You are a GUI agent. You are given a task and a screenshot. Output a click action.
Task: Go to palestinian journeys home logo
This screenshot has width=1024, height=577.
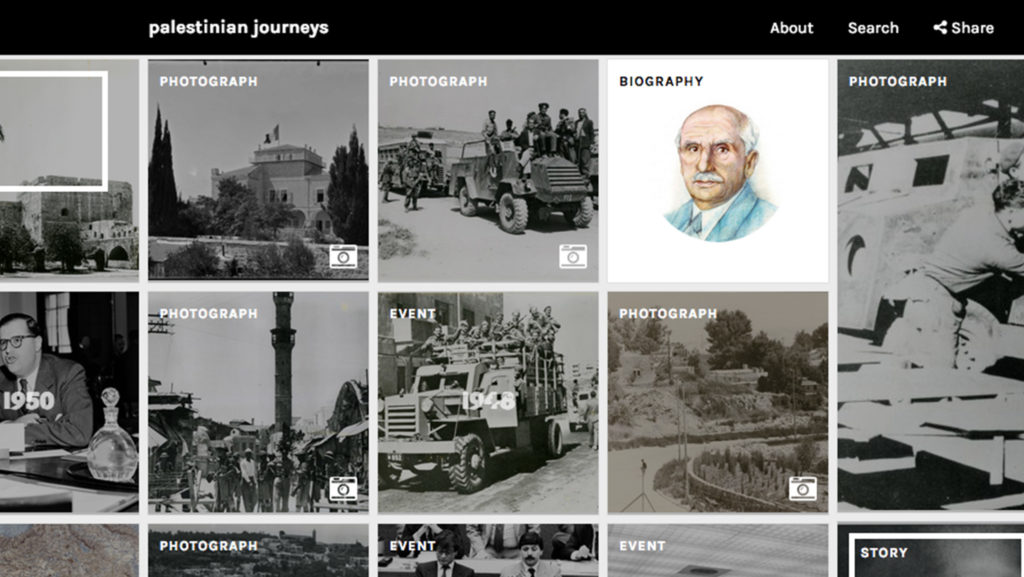(238, 28)
